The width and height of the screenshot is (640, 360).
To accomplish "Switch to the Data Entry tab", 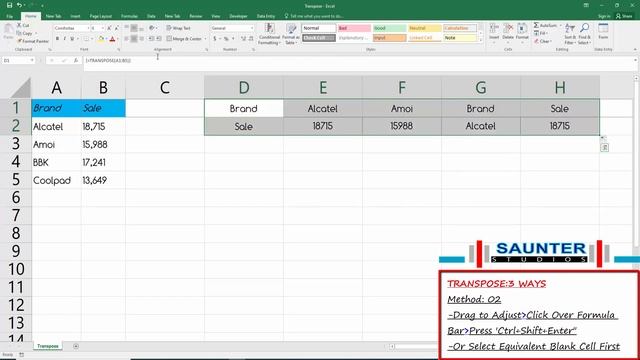I will pos(266,16).
